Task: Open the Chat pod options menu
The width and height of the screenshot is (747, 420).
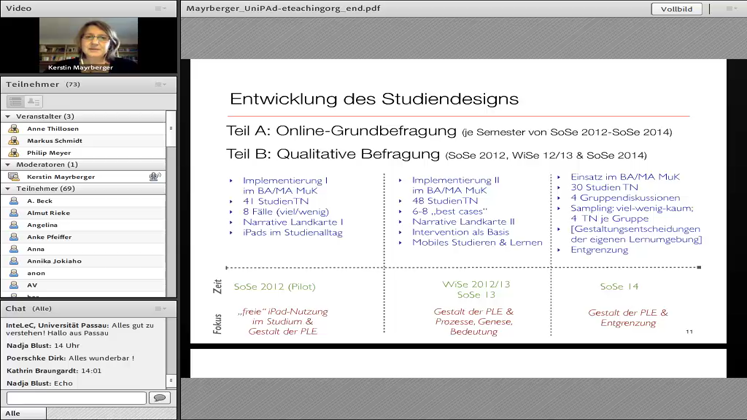Action: coord(160,309)
